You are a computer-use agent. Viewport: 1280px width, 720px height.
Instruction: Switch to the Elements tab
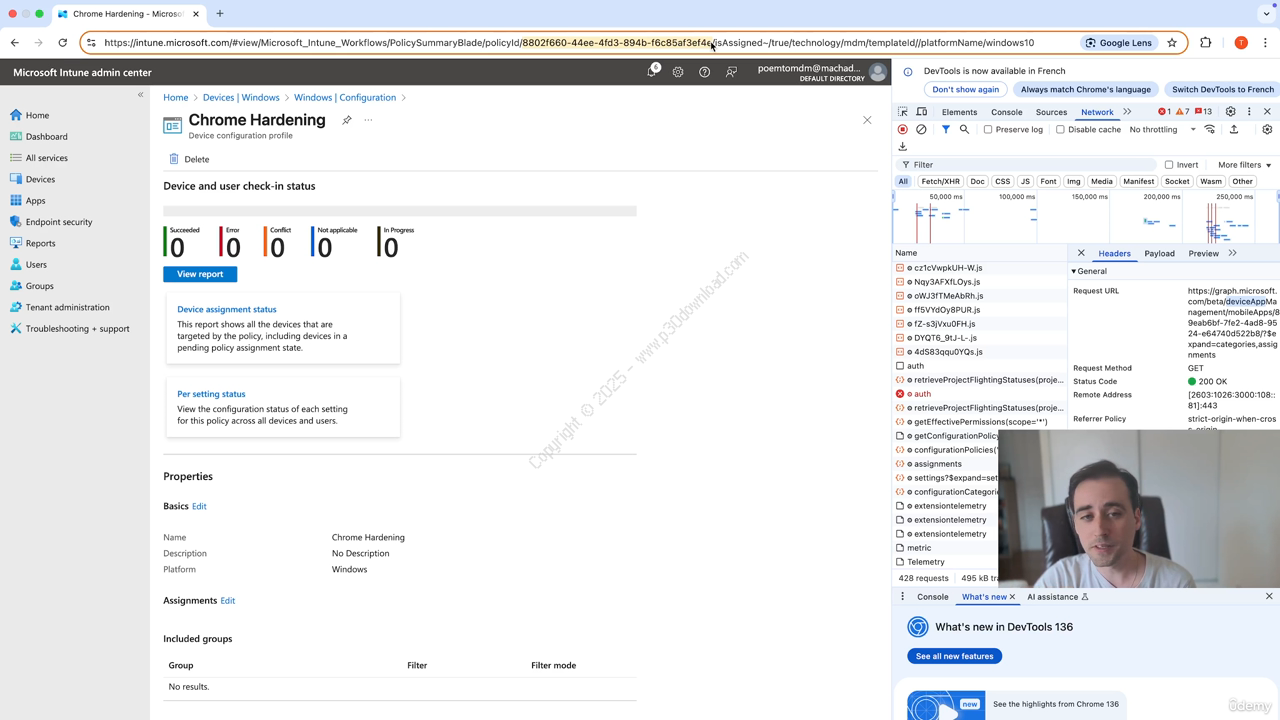(959, 112)
